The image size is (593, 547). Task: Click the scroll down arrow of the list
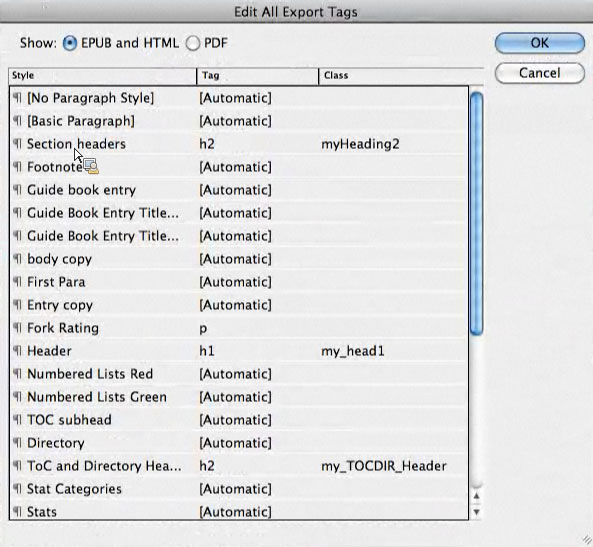coord(477,512)
